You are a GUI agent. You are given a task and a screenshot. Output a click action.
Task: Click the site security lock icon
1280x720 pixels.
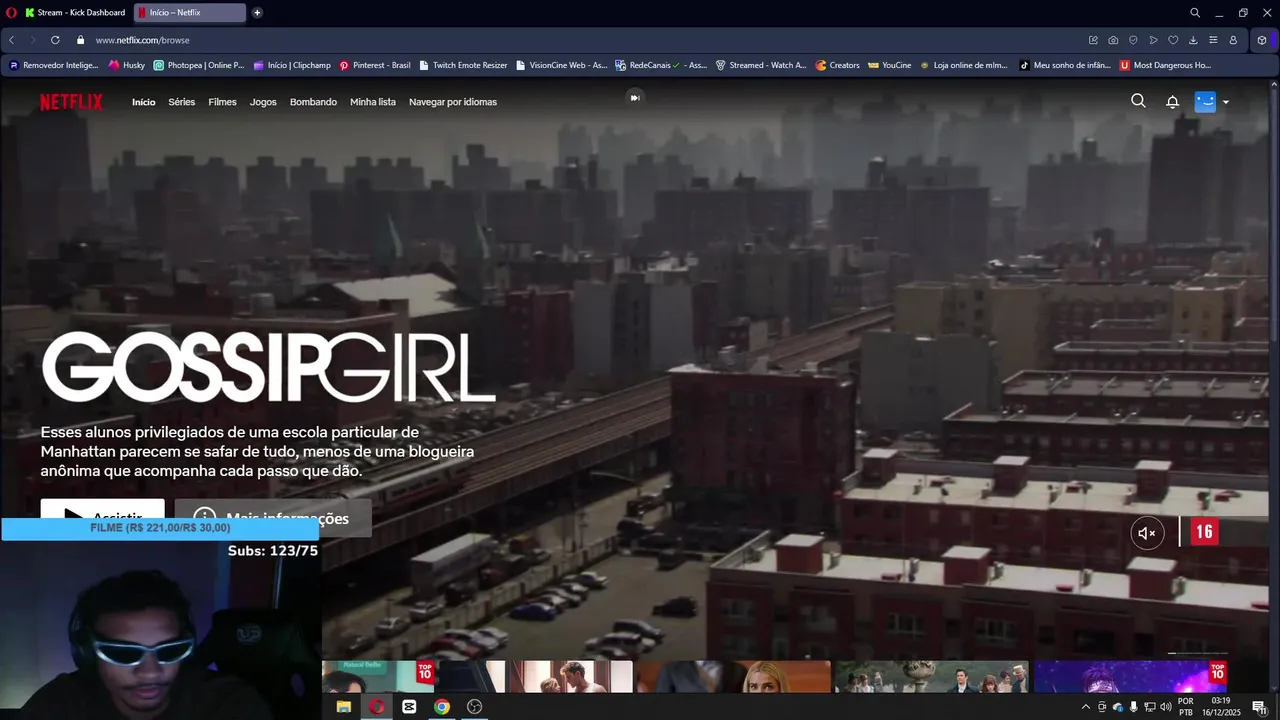coord(80,40)
